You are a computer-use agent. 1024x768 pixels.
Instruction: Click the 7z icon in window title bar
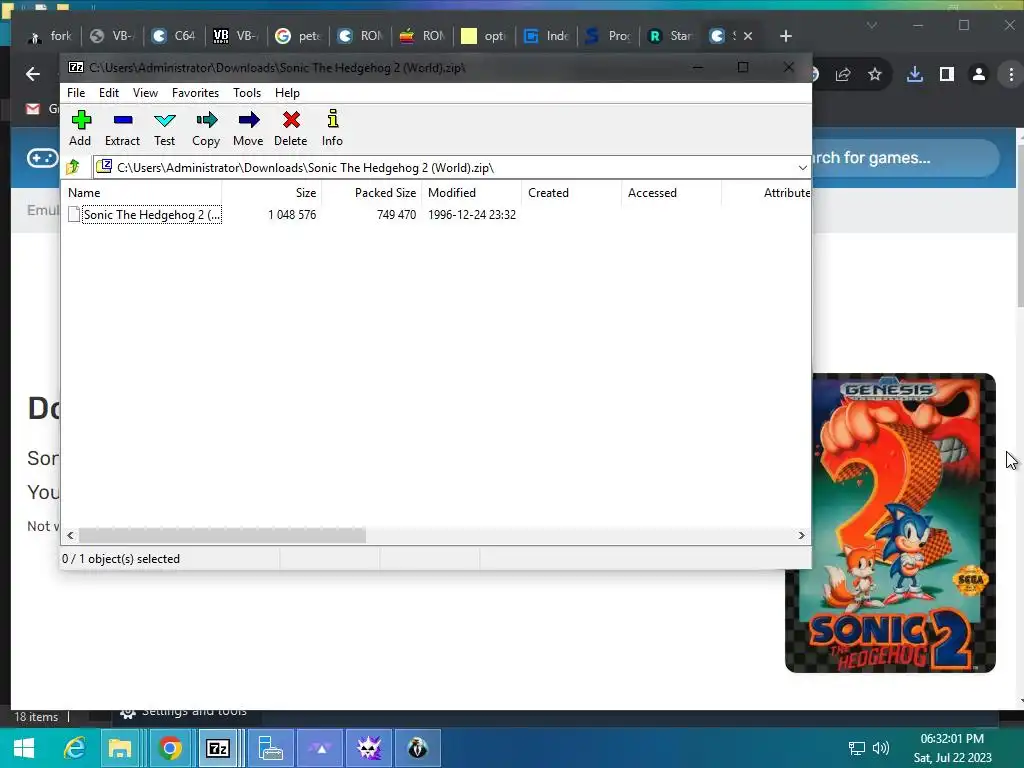point(76,67)
